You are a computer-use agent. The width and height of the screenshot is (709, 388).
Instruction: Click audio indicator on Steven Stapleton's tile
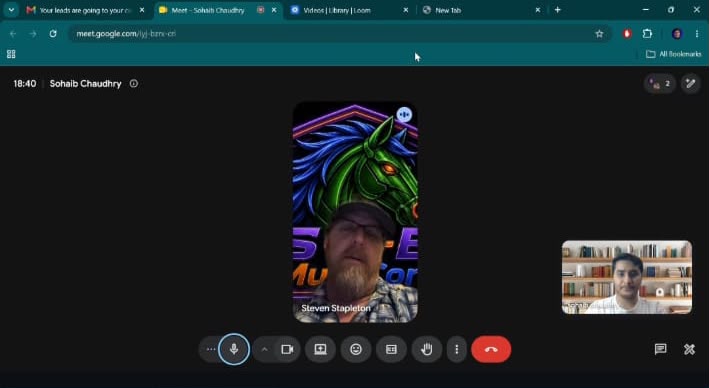(404, 114)
